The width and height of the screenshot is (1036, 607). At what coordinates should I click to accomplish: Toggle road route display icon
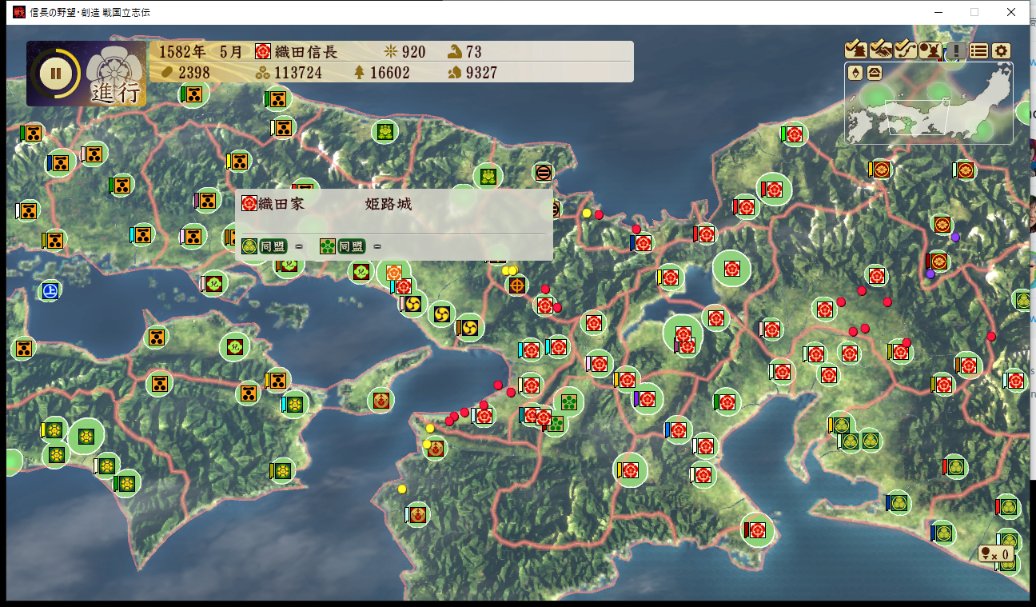click(905, 50)
